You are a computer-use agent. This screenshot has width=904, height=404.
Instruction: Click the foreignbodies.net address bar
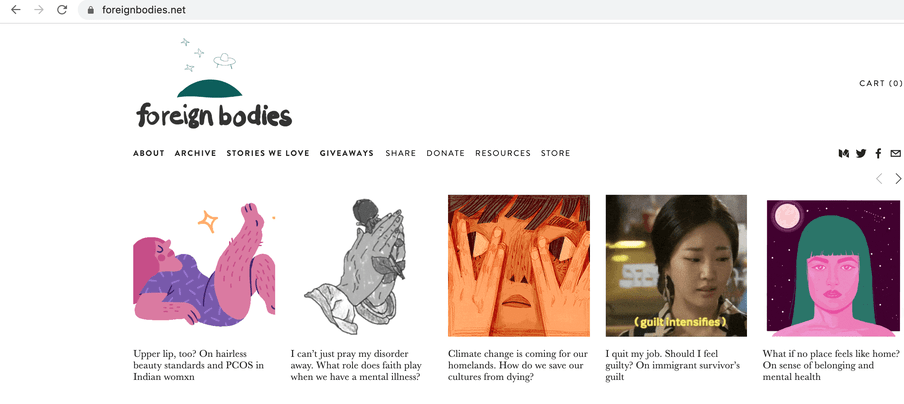pyautogui.click(x=490, y=10)
